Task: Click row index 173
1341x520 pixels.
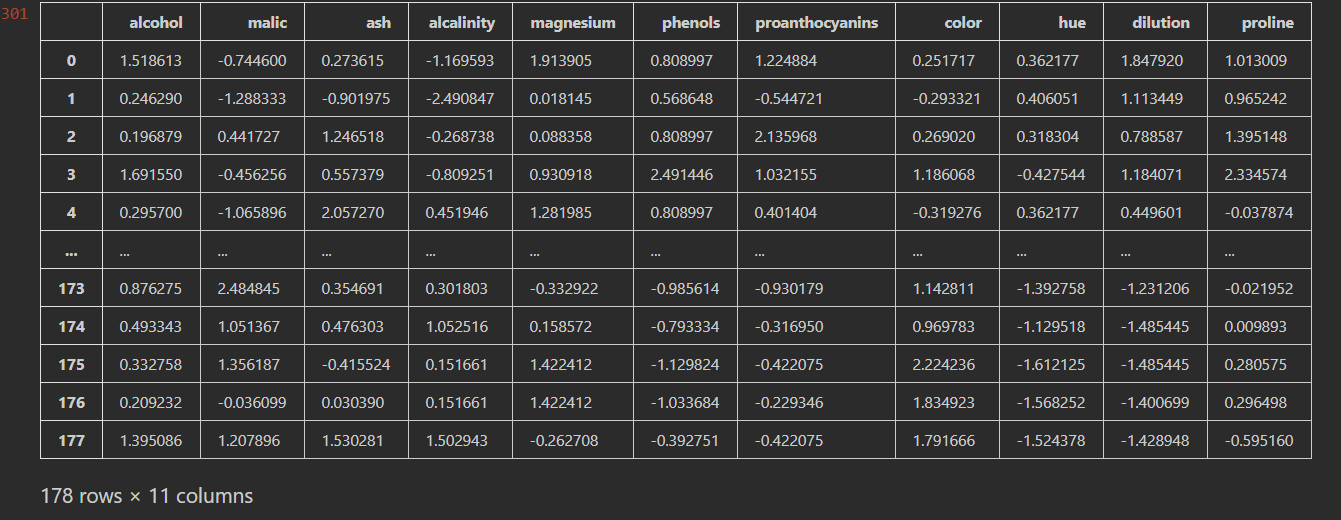Action: (71, 288)
